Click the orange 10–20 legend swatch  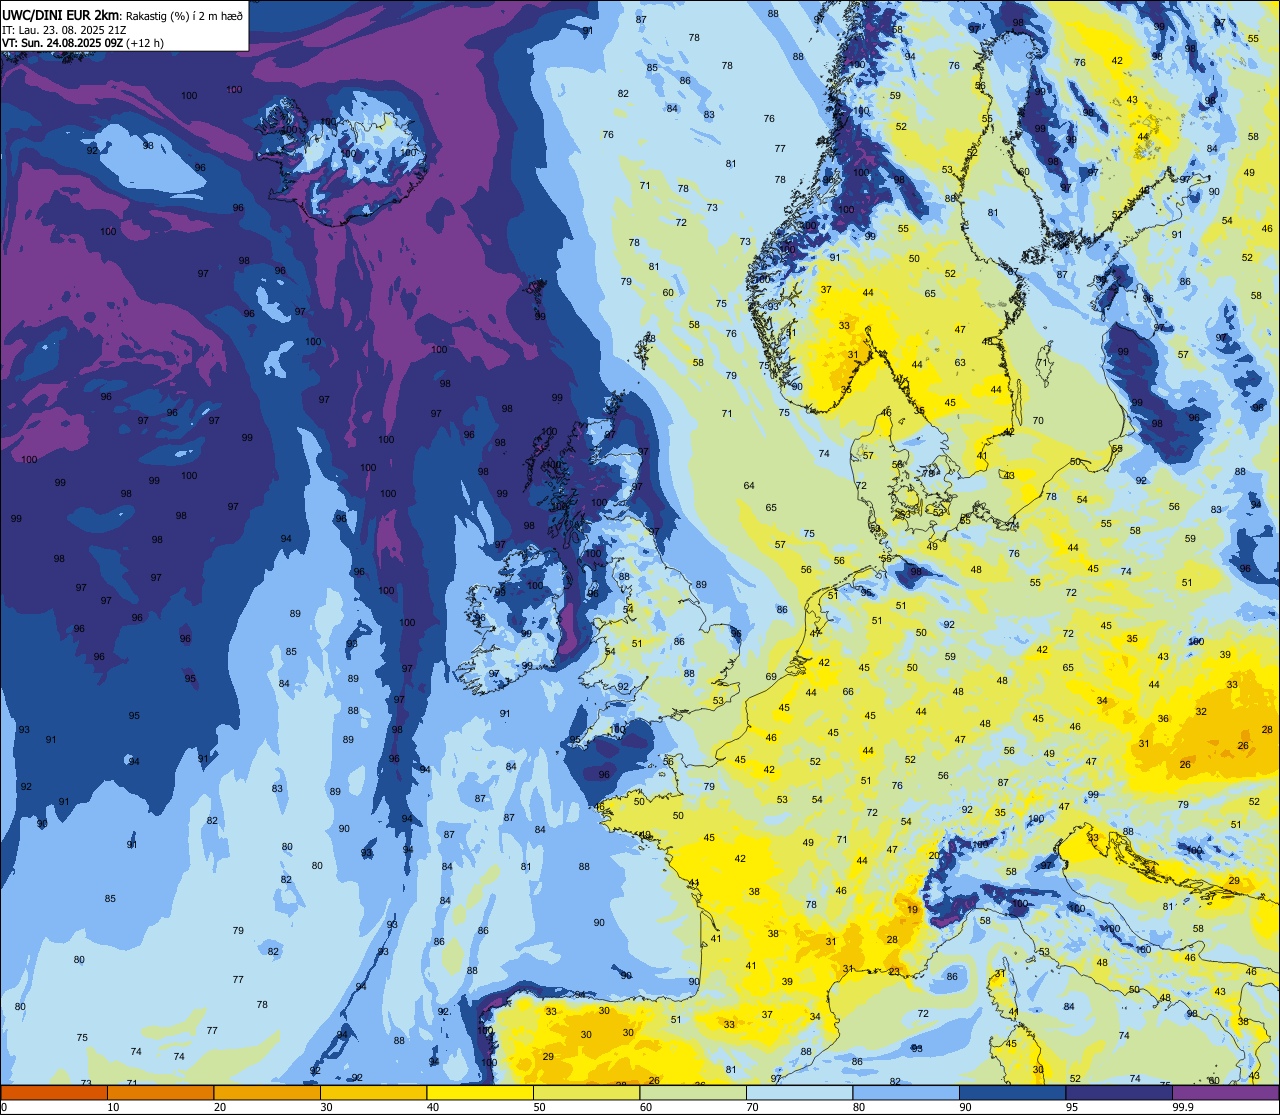[160, 1093]
